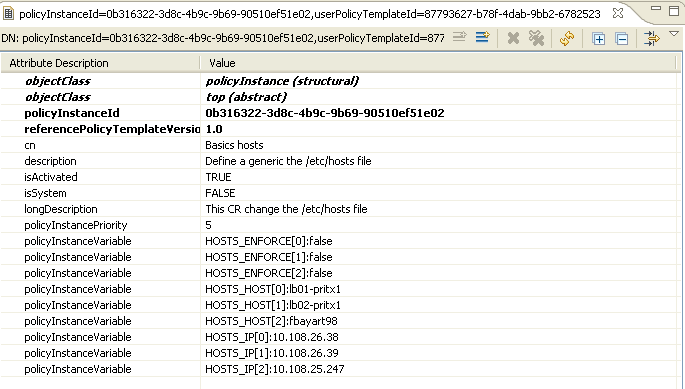Click the DN text field in toolbar

223,38
